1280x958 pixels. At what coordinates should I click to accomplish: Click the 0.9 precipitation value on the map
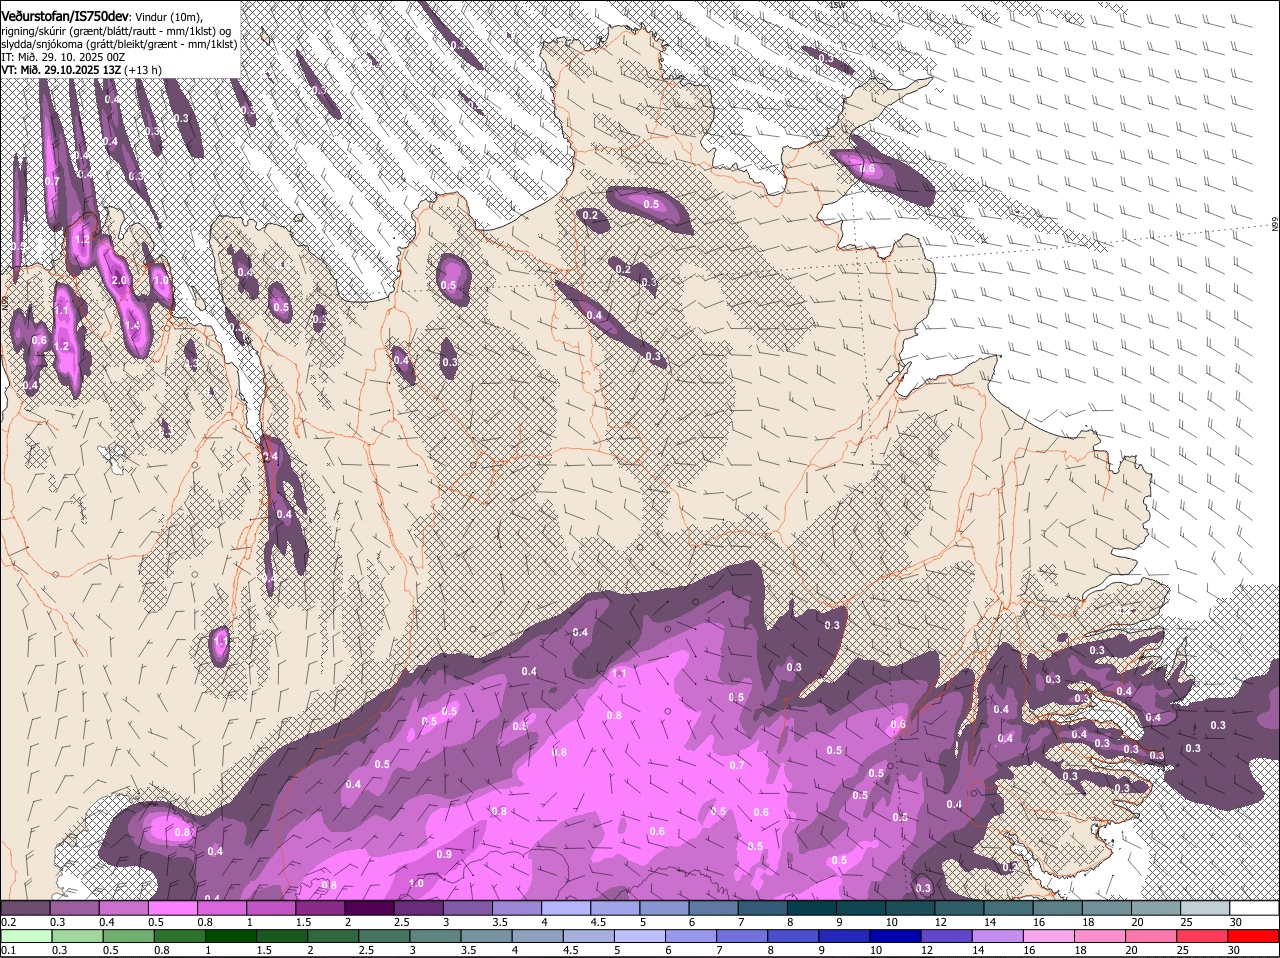444,854
